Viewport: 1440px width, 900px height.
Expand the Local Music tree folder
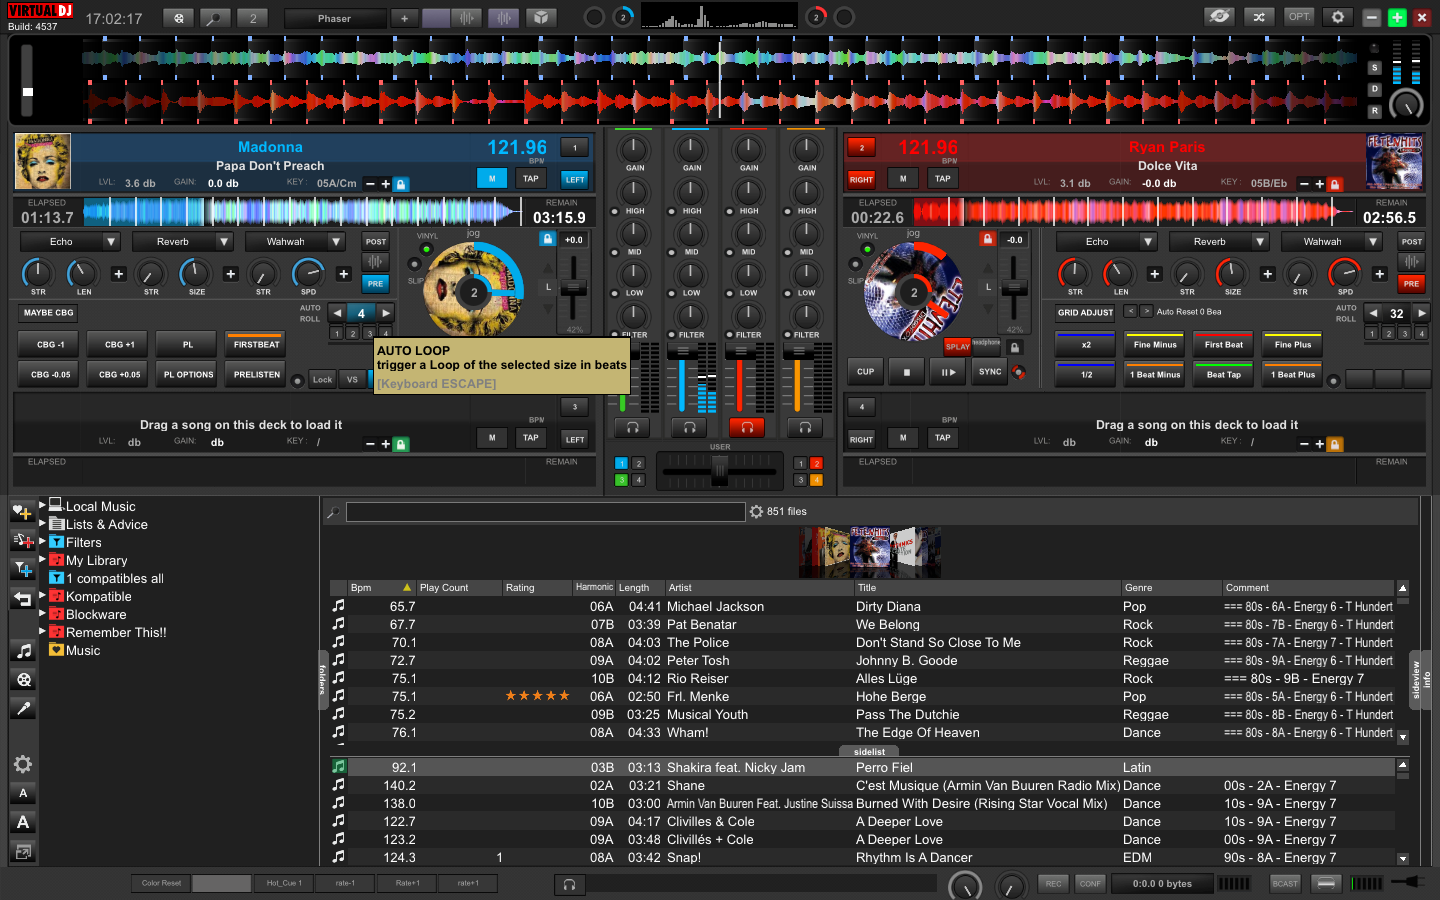pyautogui.click(x=42, y=506)
